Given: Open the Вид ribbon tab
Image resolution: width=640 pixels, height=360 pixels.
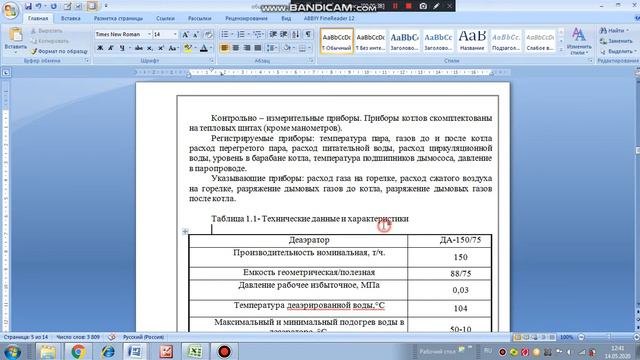Looking at the screenshot, I should click(x=286, y=18).
